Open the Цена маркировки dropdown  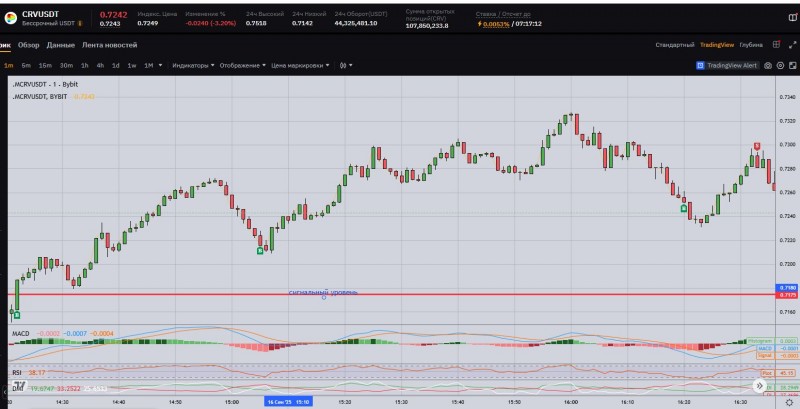click(300, 66)
